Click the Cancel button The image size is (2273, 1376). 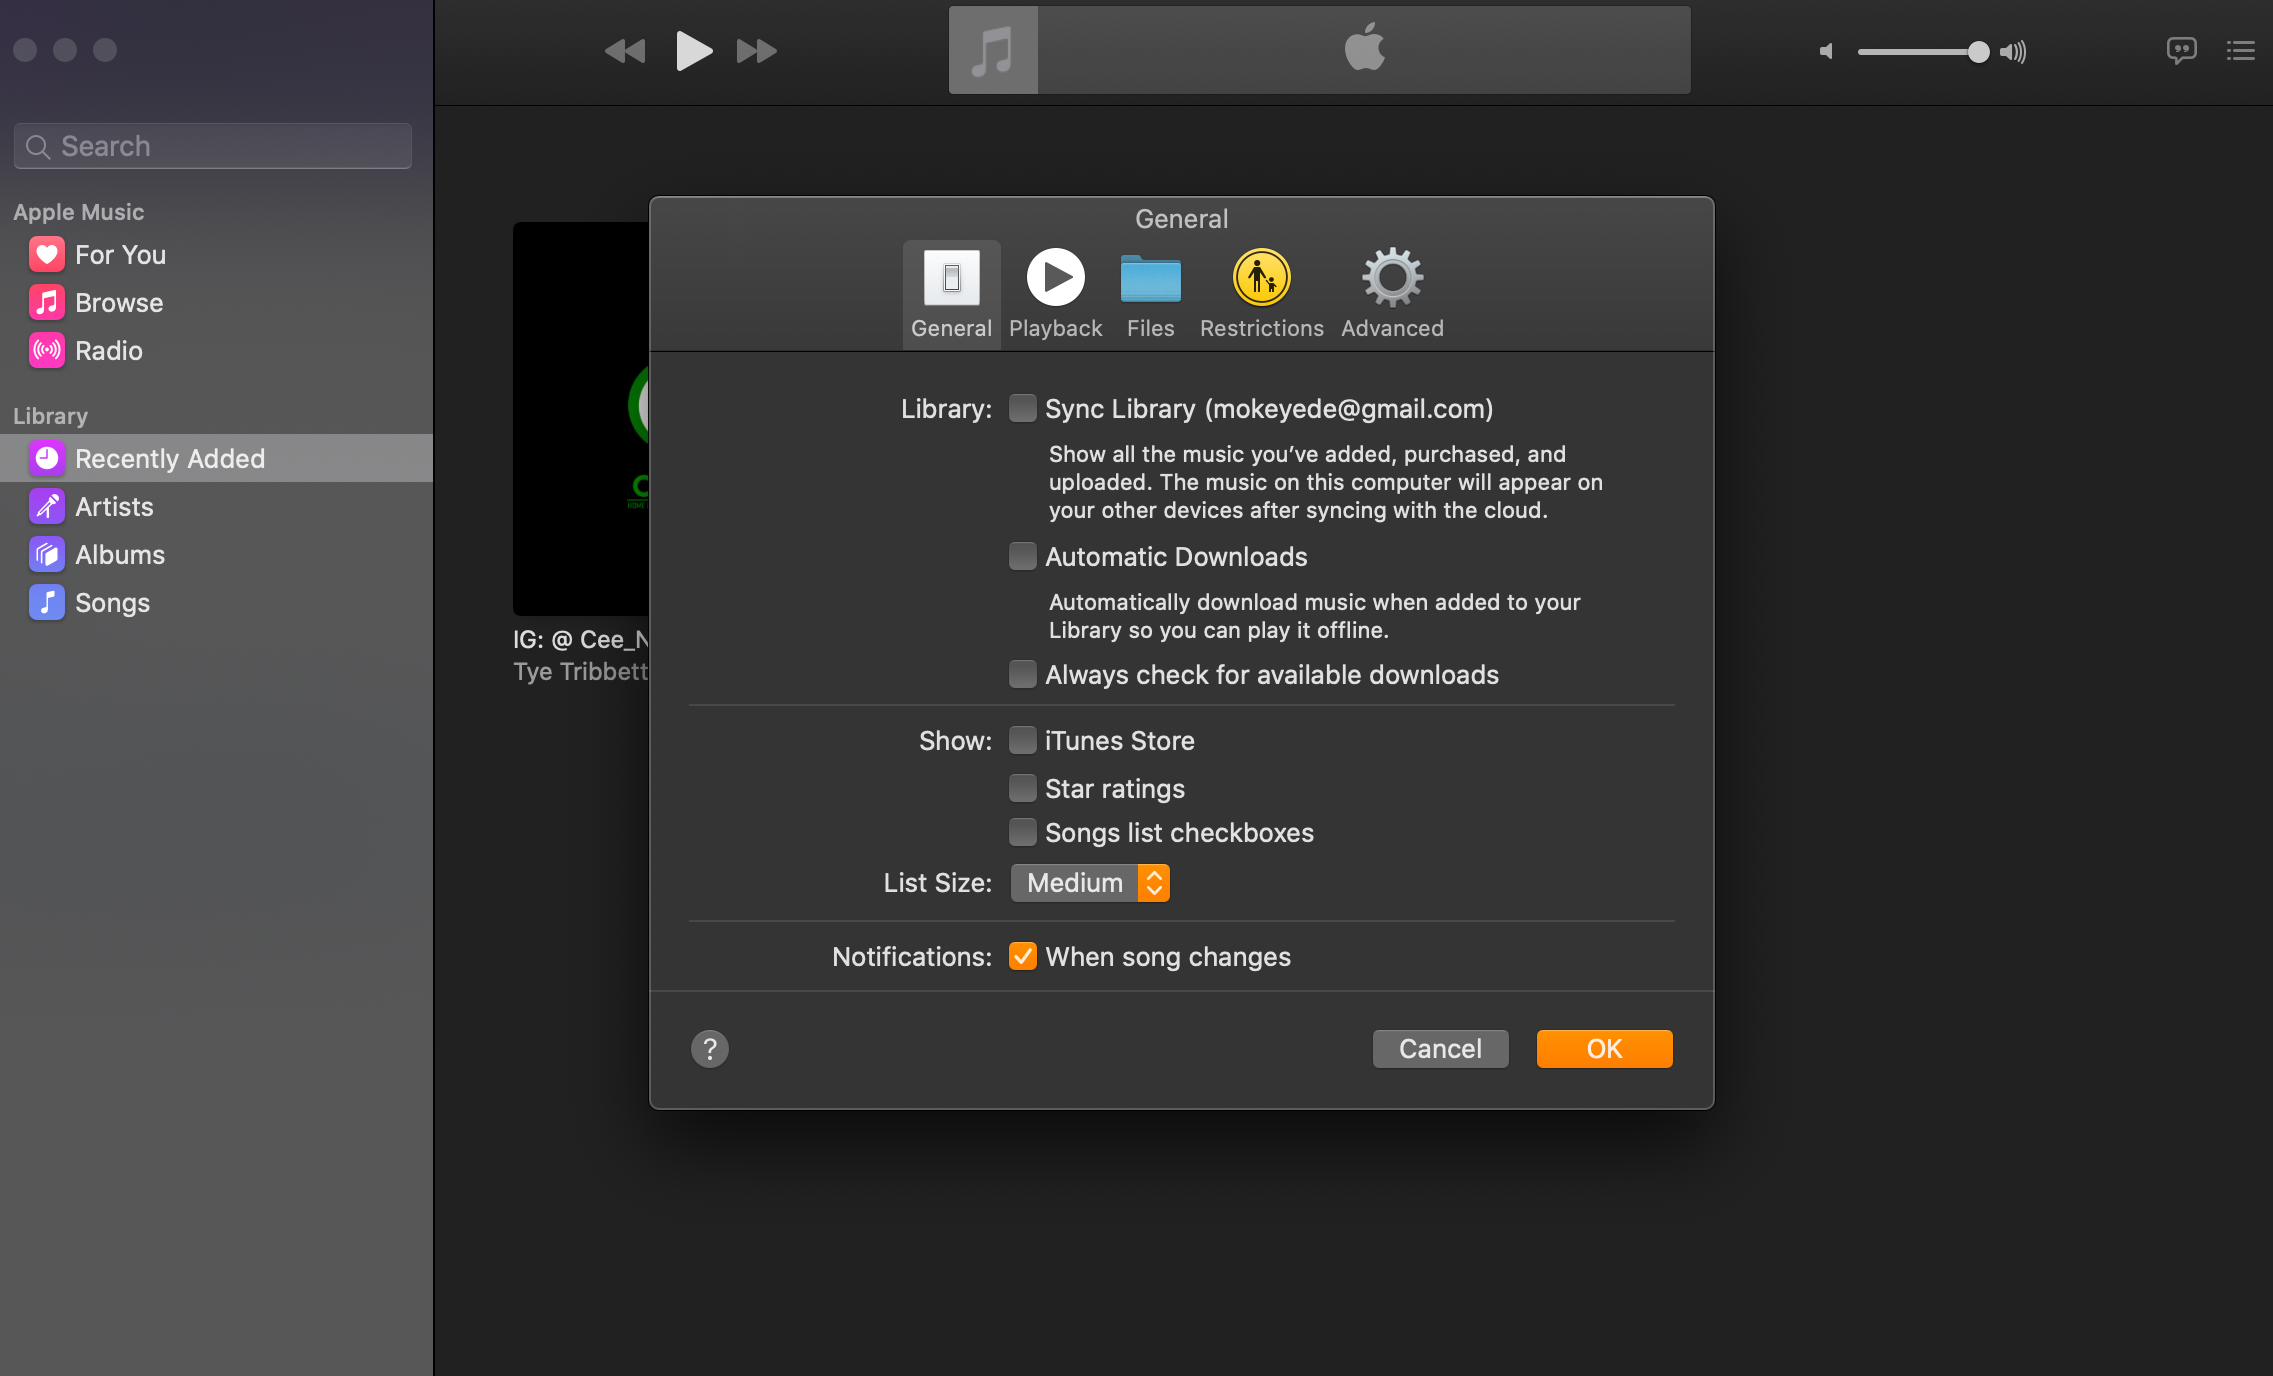[x=1438, y=1047]
